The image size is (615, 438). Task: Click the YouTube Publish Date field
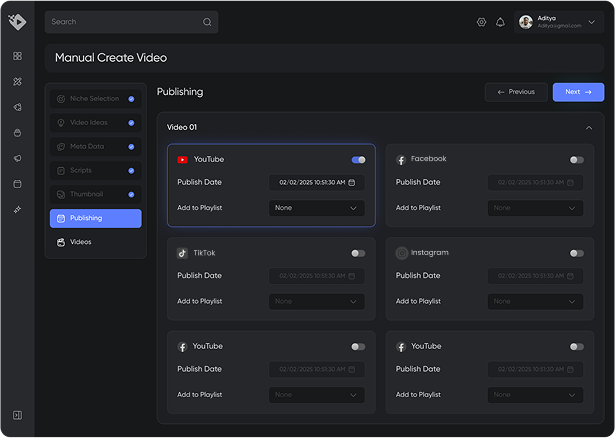pos(316,183)
